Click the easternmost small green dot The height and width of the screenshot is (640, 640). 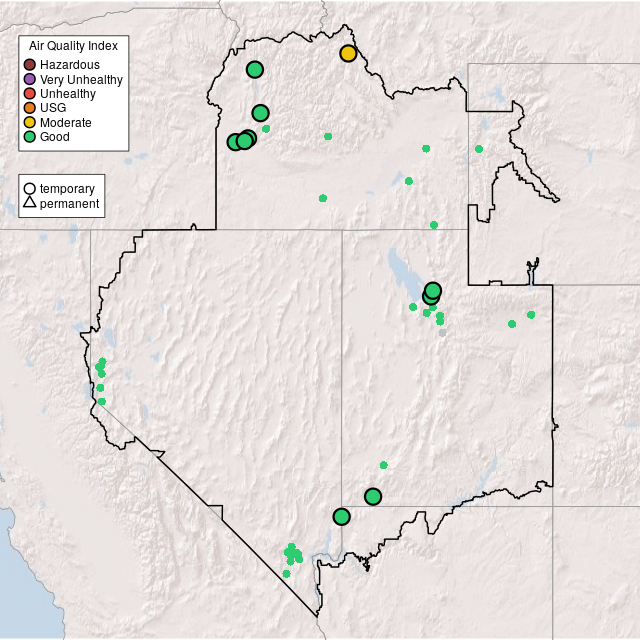coord(531,315)
